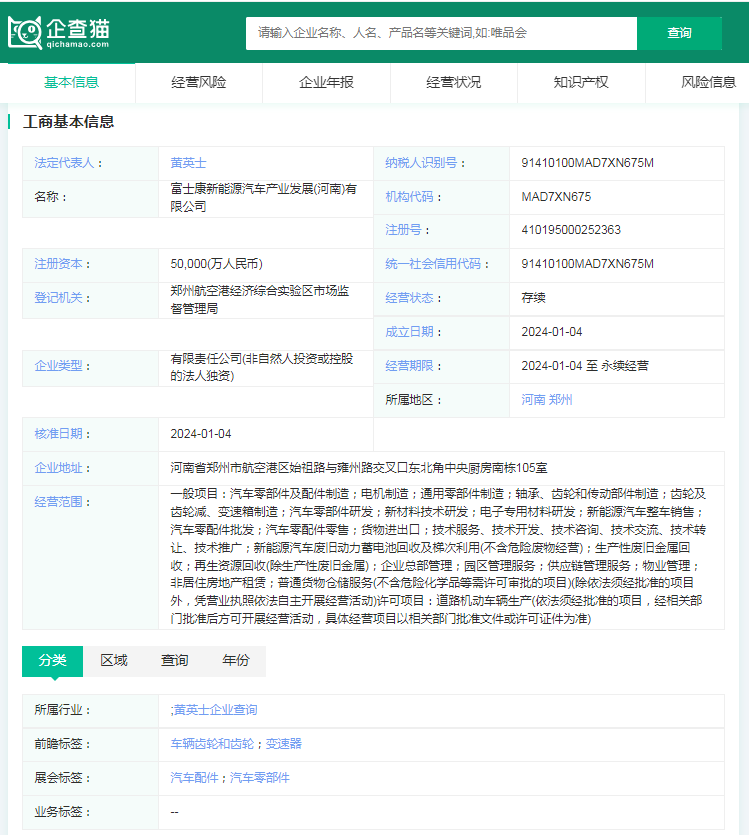Viewport: 749px width, 835px height.
Task: Click the 企业类型 label link
Action: click(59, 366)
